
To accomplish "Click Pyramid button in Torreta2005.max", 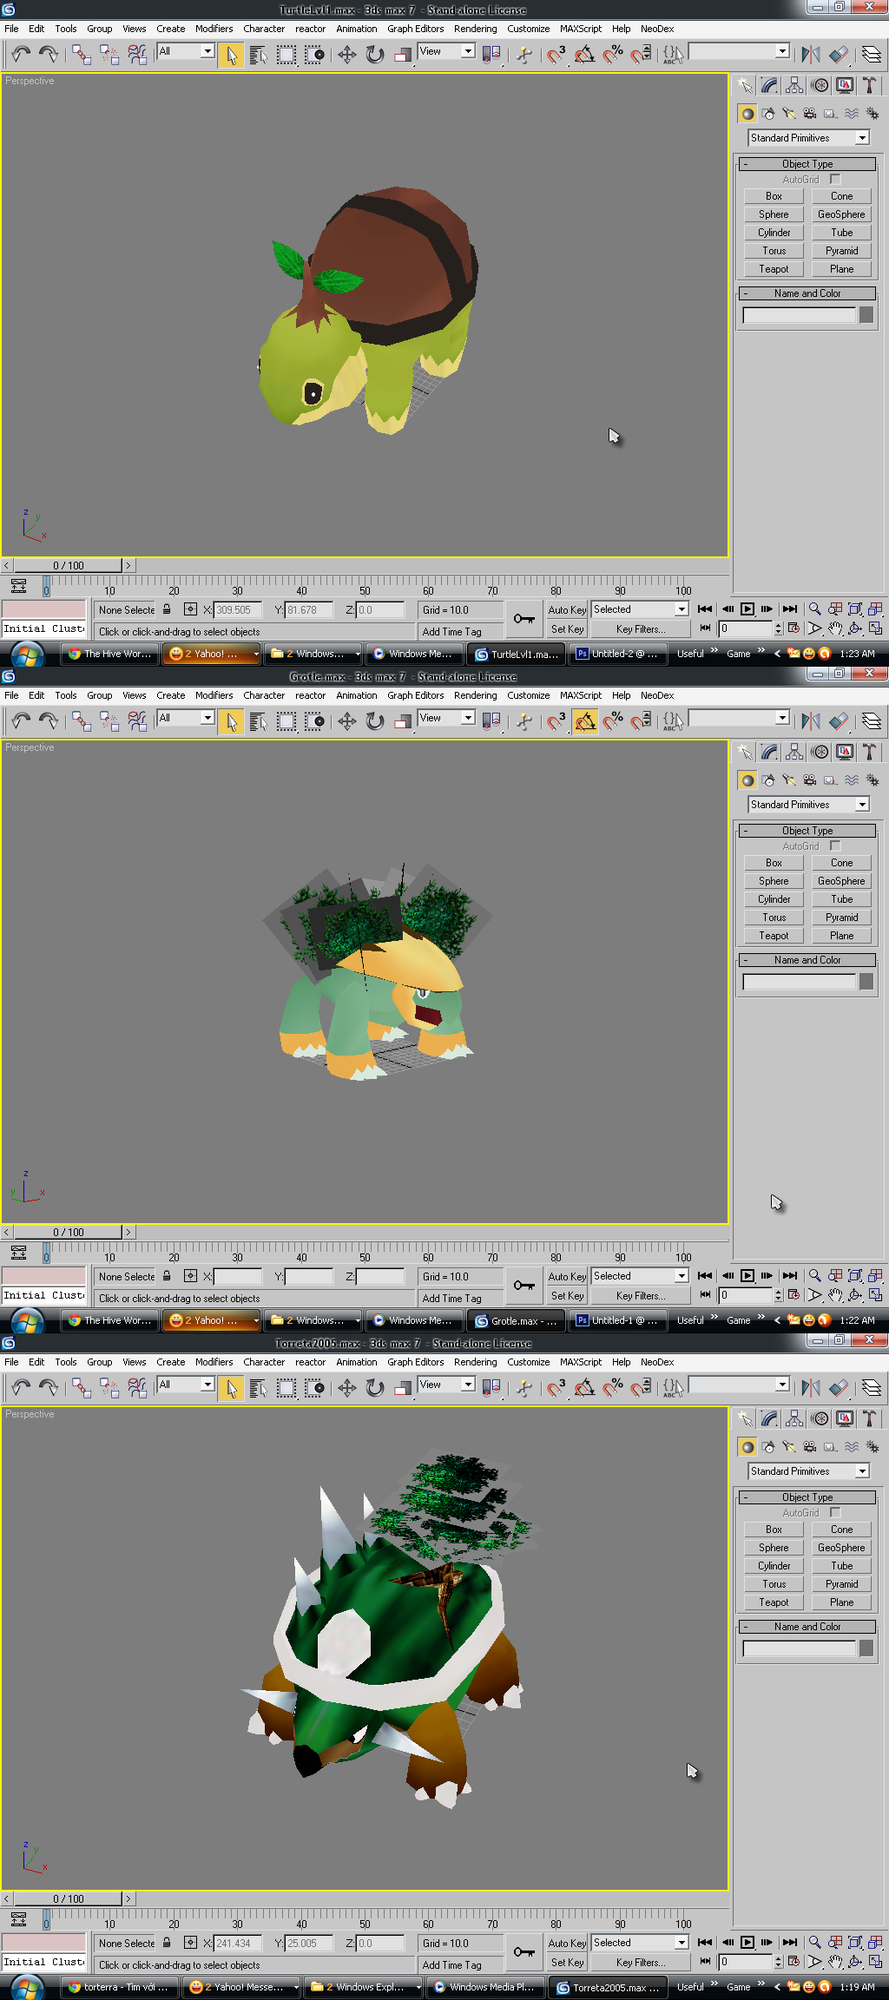I will point(842,1584).
